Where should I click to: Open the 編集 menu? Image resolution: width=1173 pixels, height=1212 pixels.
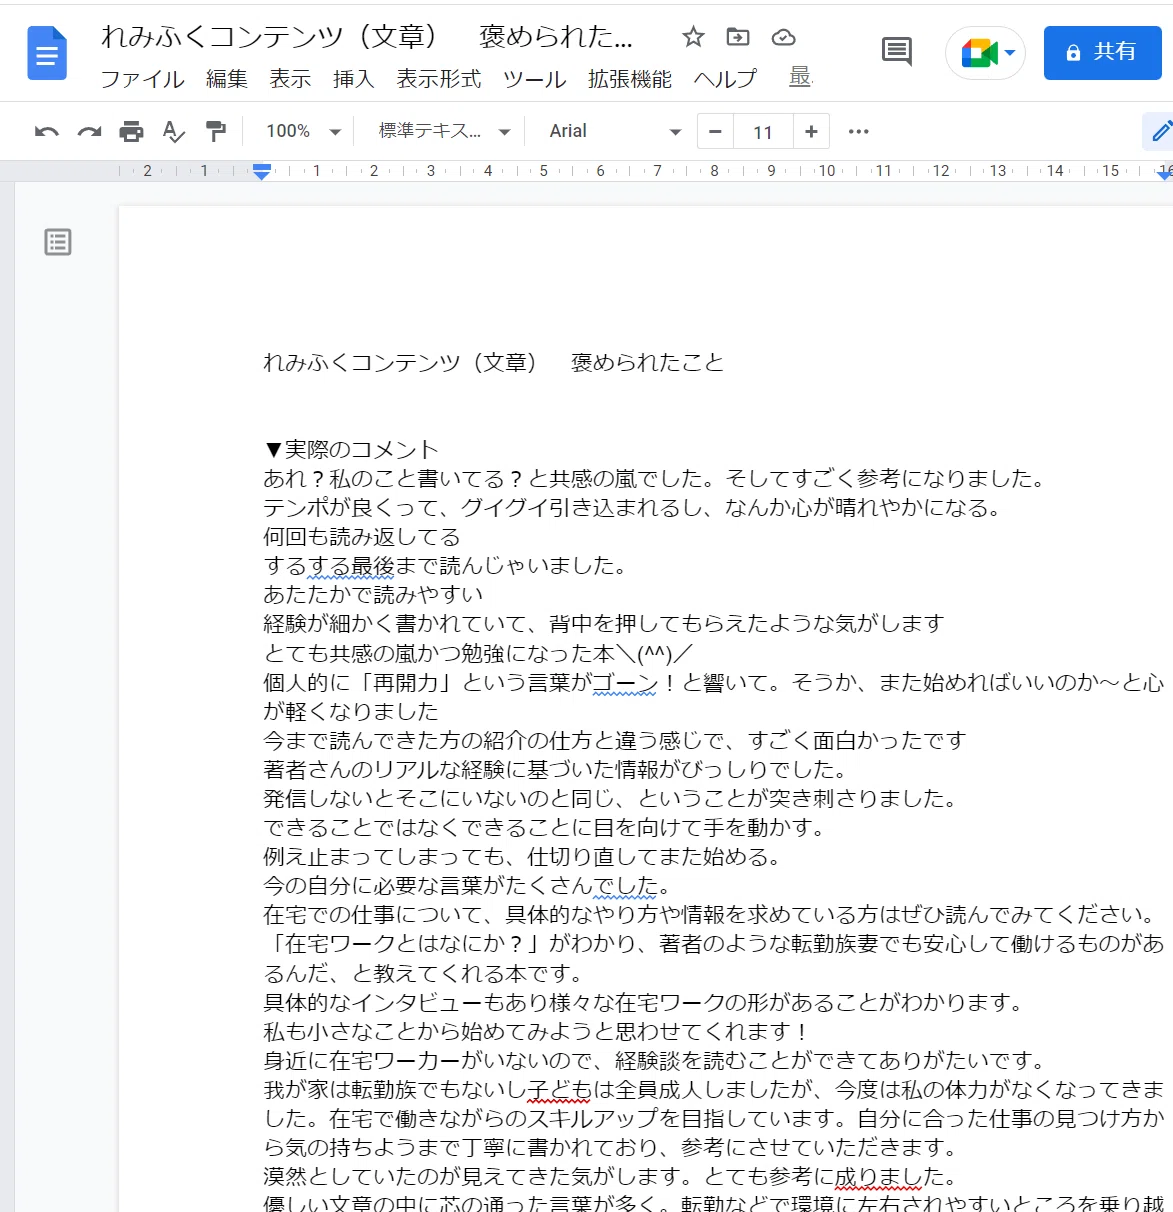[x=227, y=78]
